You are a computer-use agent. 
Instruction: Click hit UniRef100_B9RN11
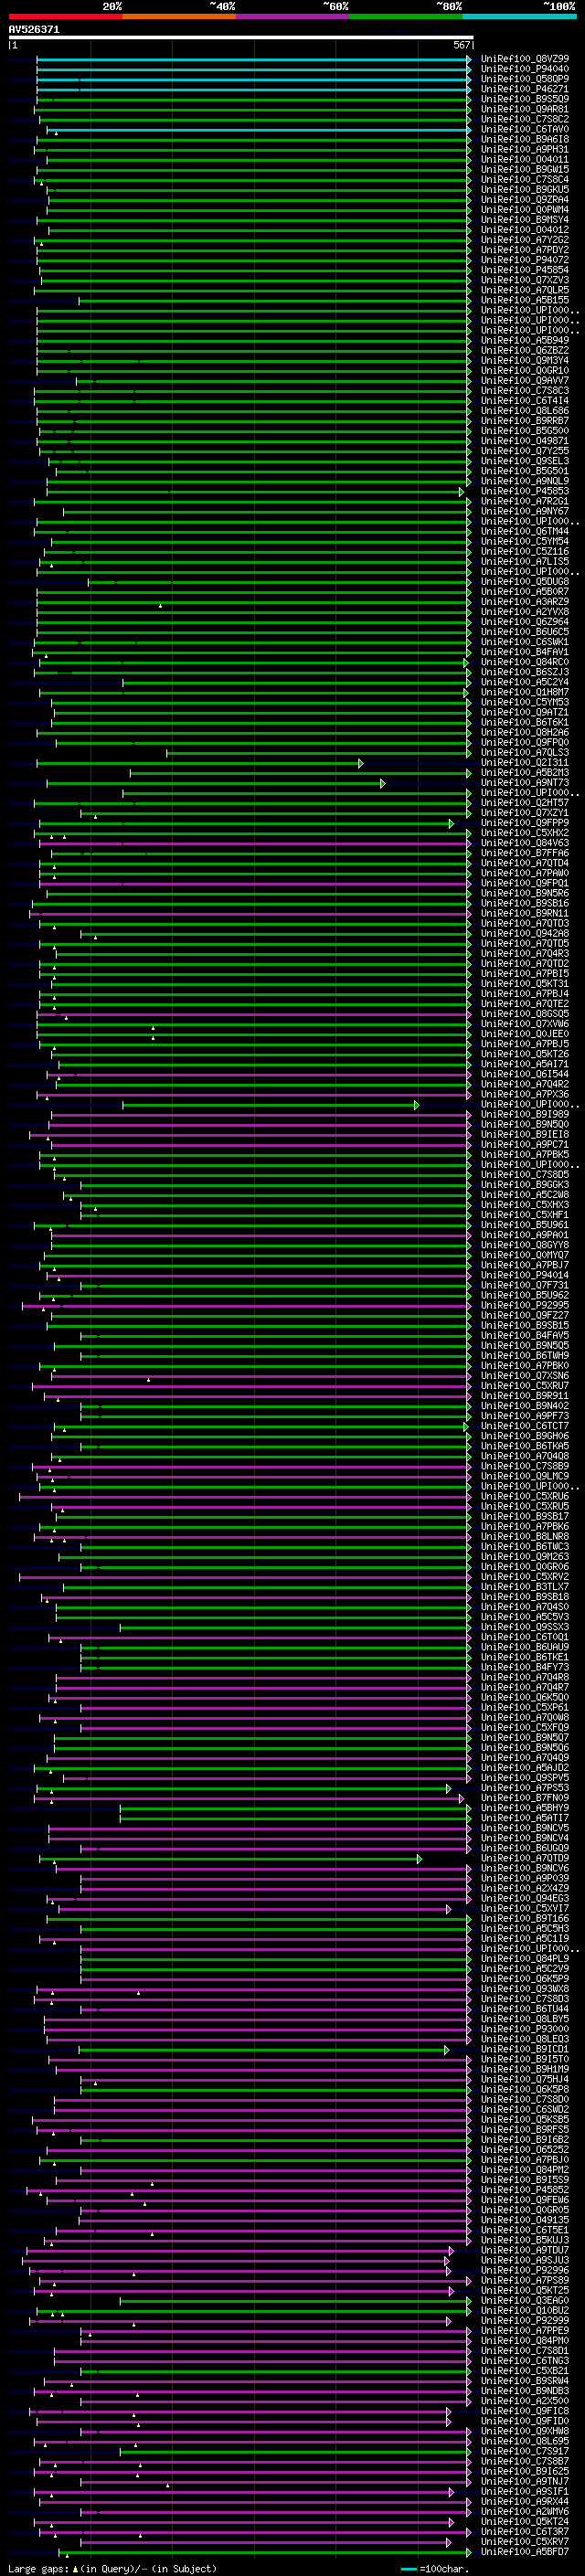click(525, 913)
